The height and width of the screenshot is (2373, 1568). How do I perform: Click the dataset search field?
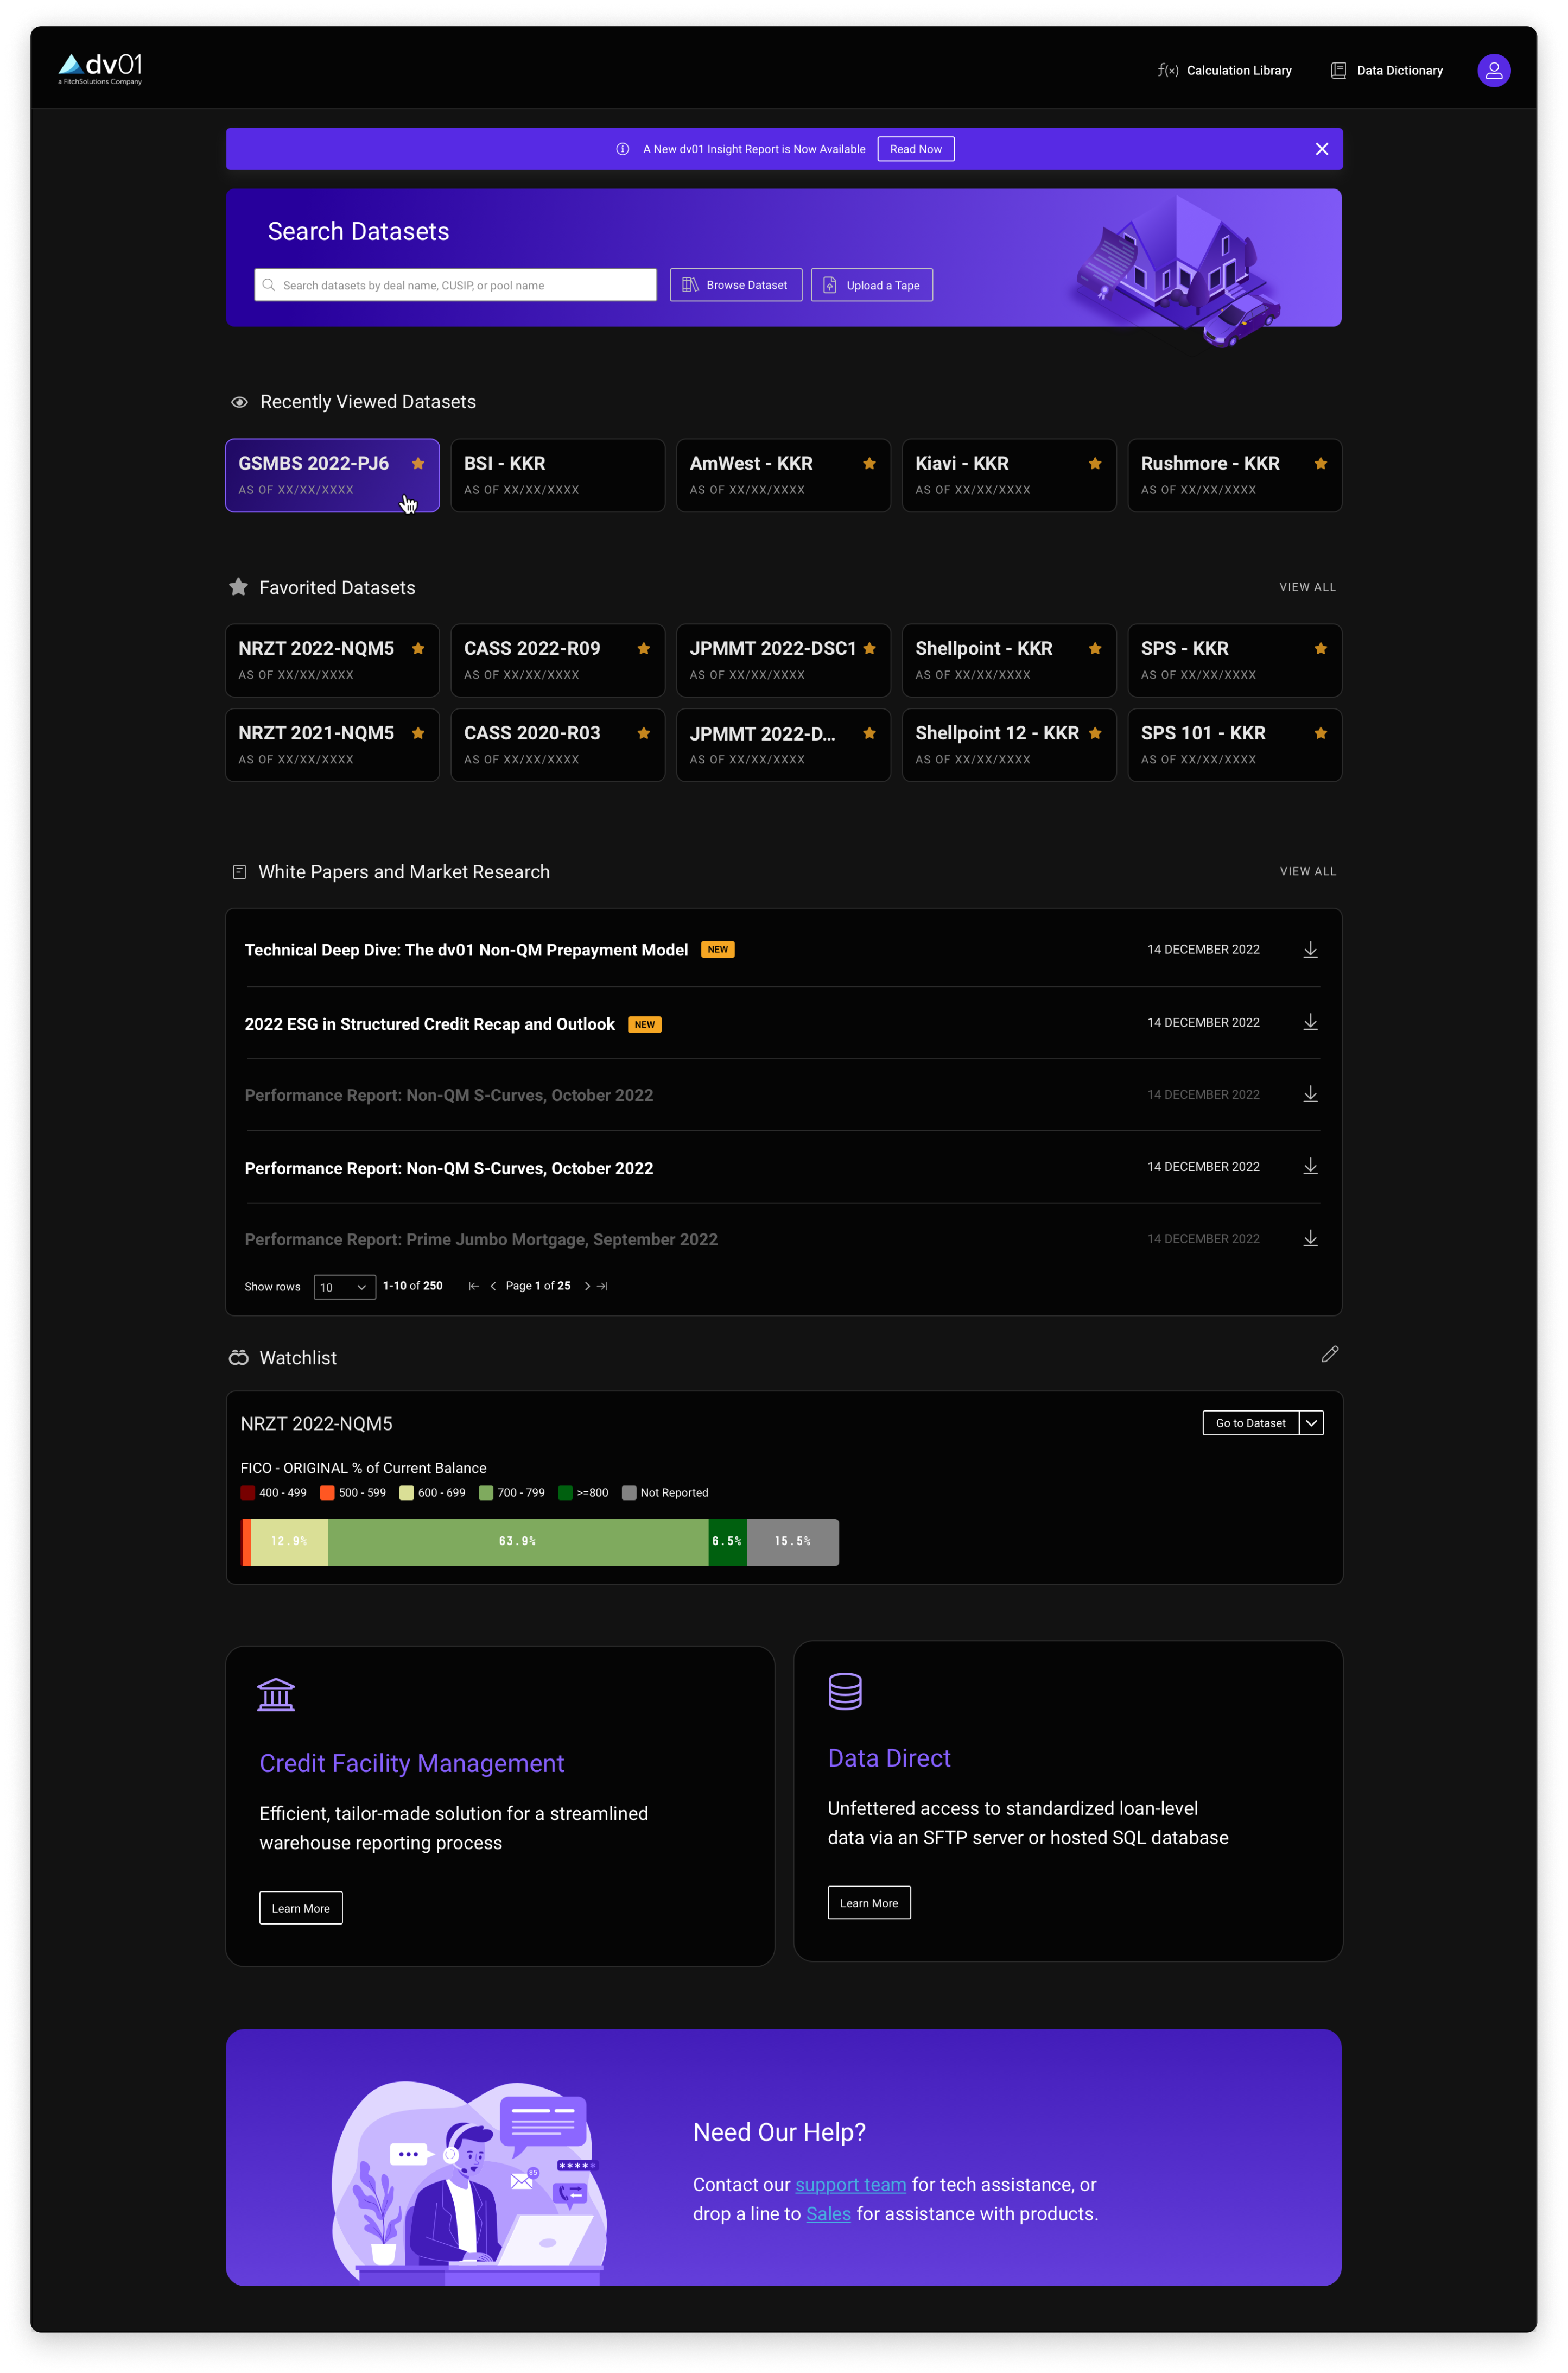[455, 285]
